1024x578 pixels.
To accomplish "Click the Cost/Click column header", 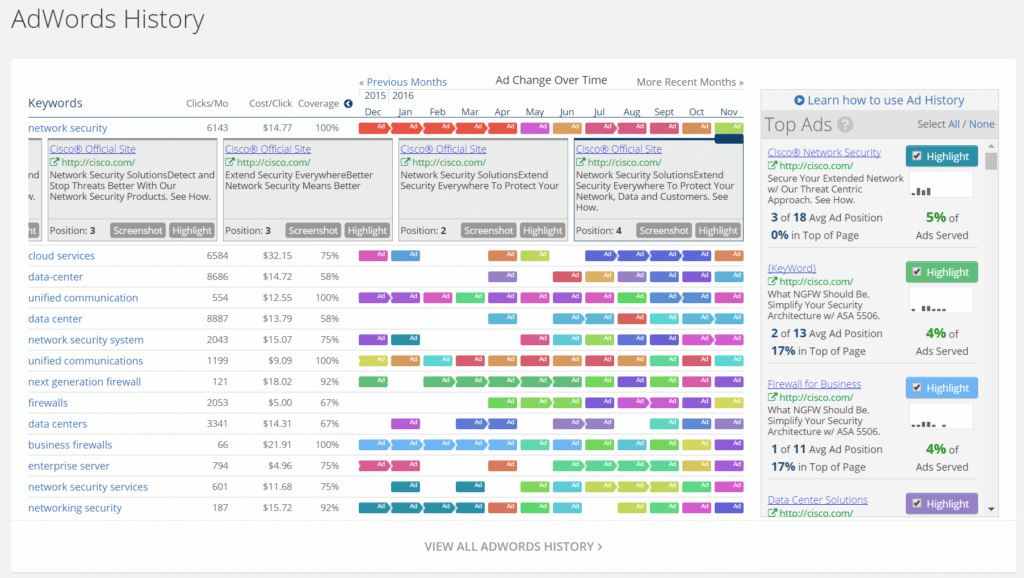I will [x=270, y=103].
